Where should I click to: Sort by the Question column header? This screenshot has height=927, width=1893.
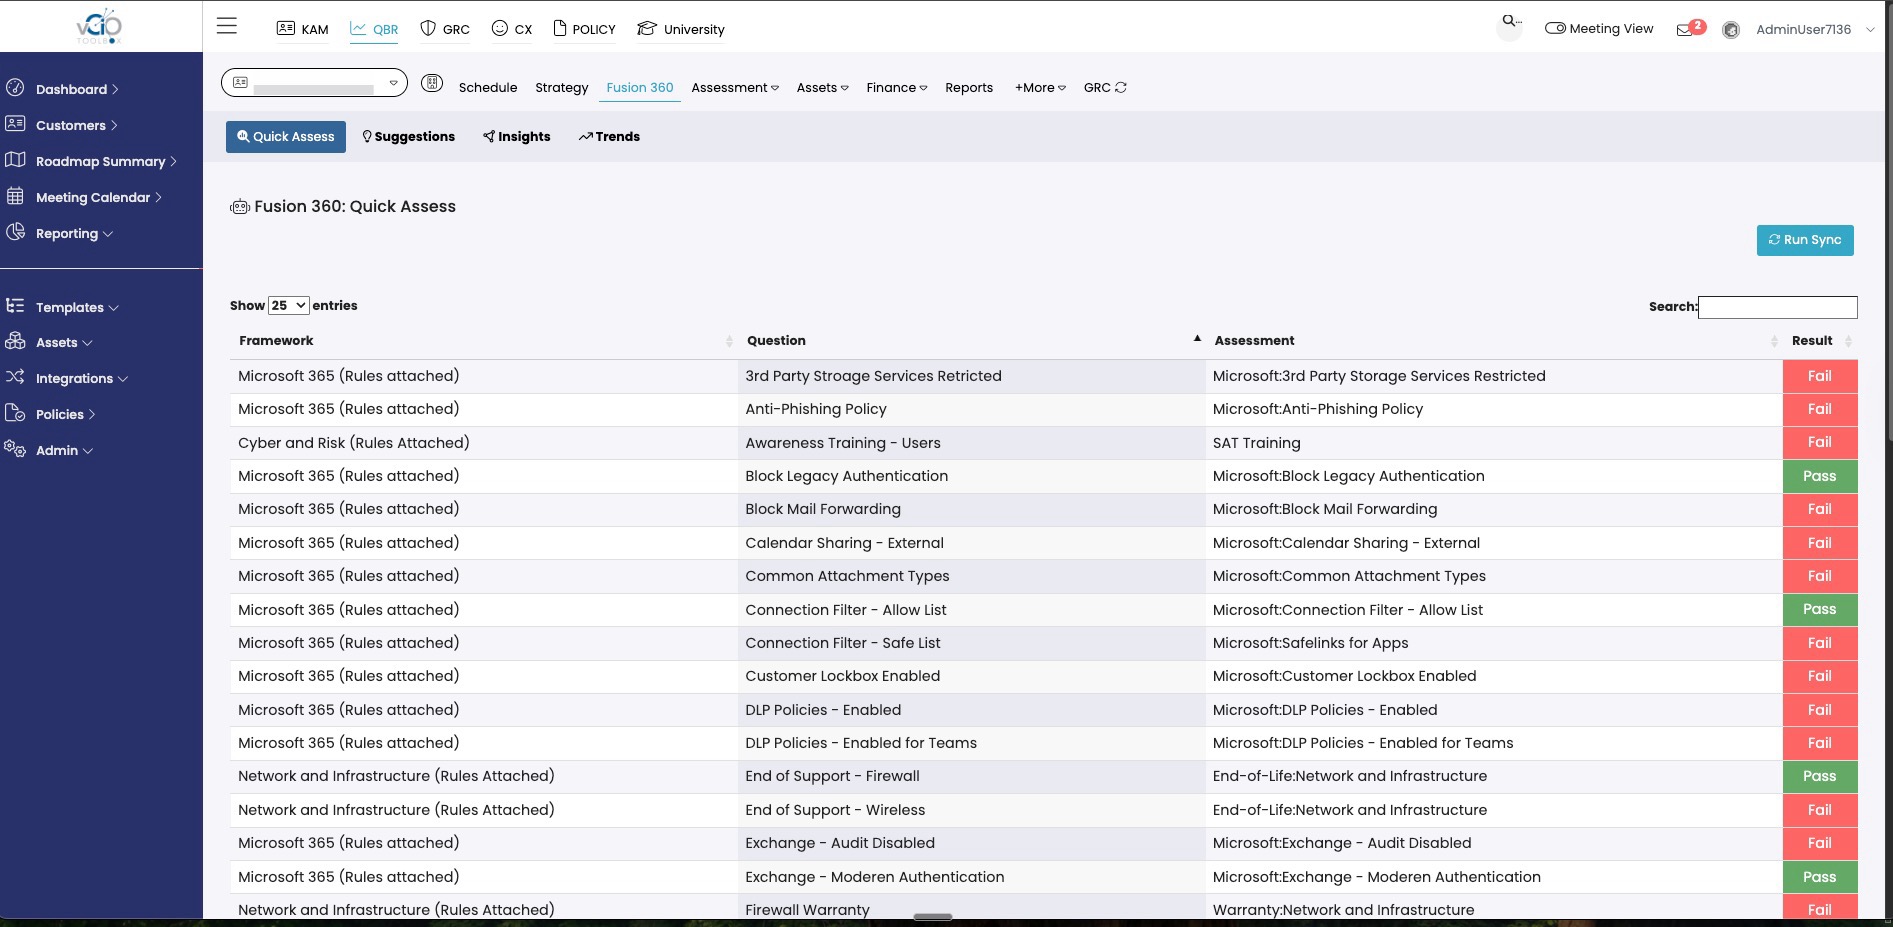pos(972,341)
